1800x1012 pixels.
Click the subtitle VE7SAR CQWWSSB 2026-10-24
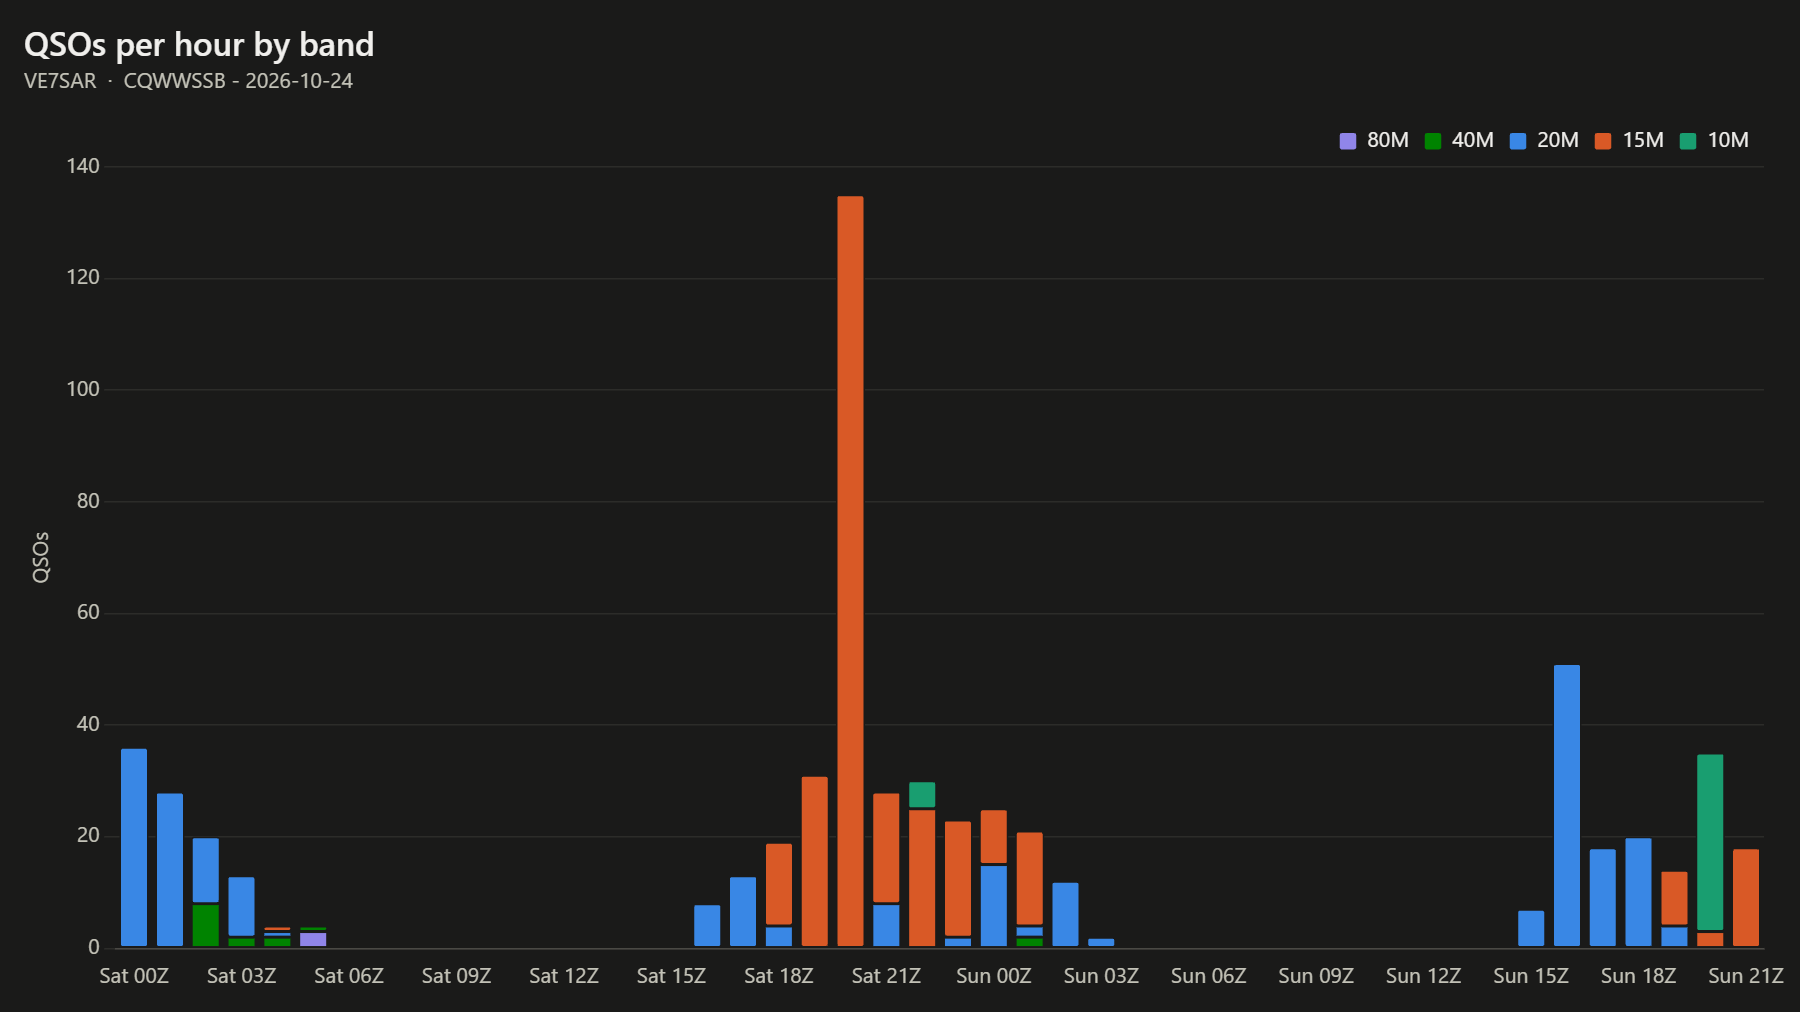pyautogui.click(x=188, y=81)
